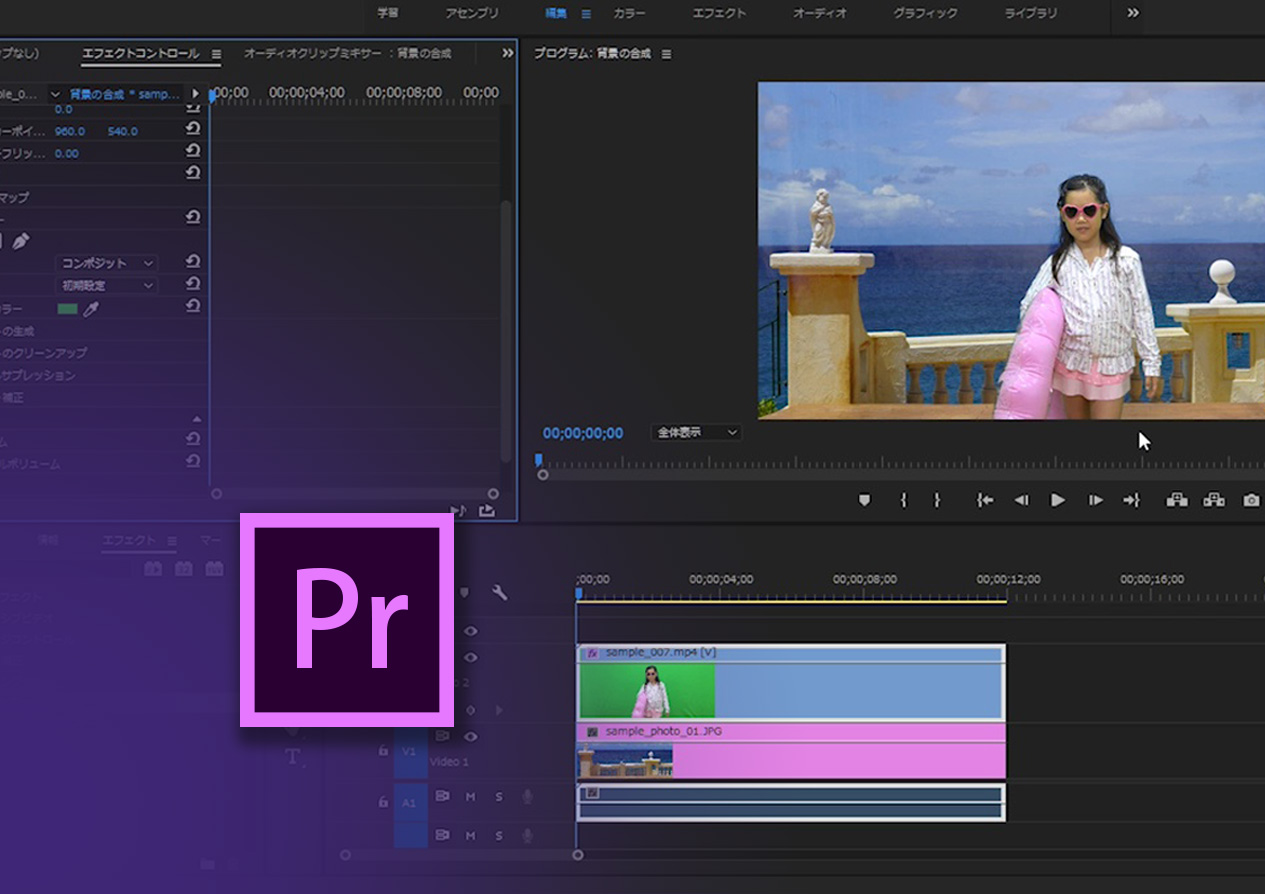Click the Play button in Program monitor
The width and height of the screenshot is (1265, 894).
point(1057,500)
